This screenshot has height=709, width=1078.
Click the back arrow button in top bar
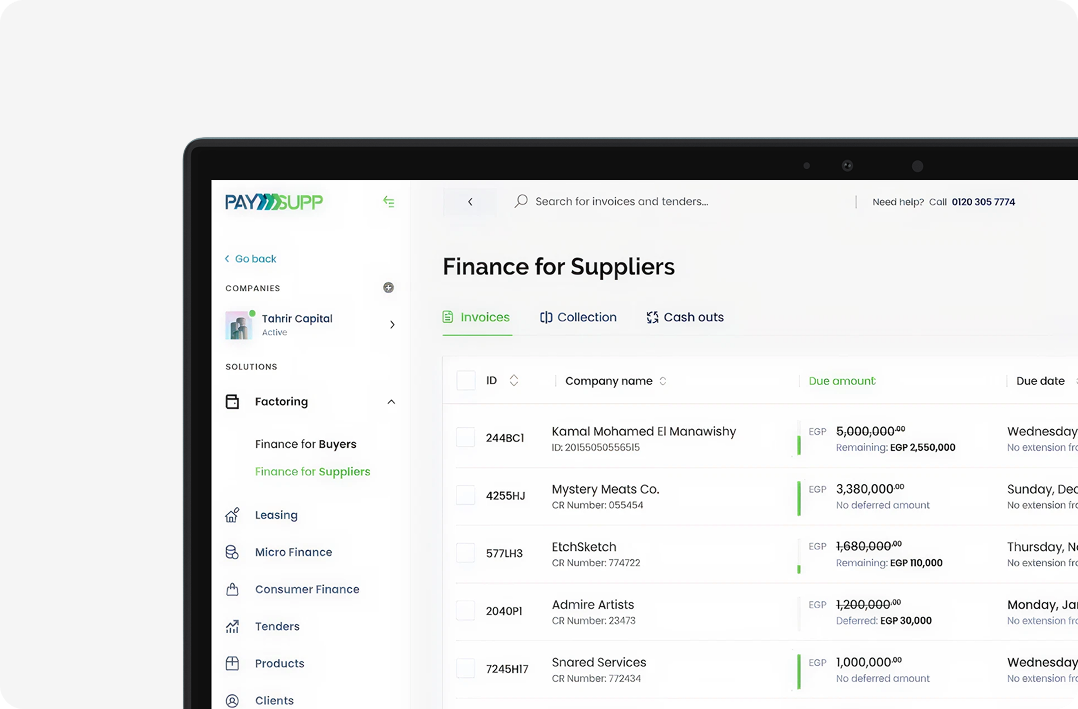point(470,201)
